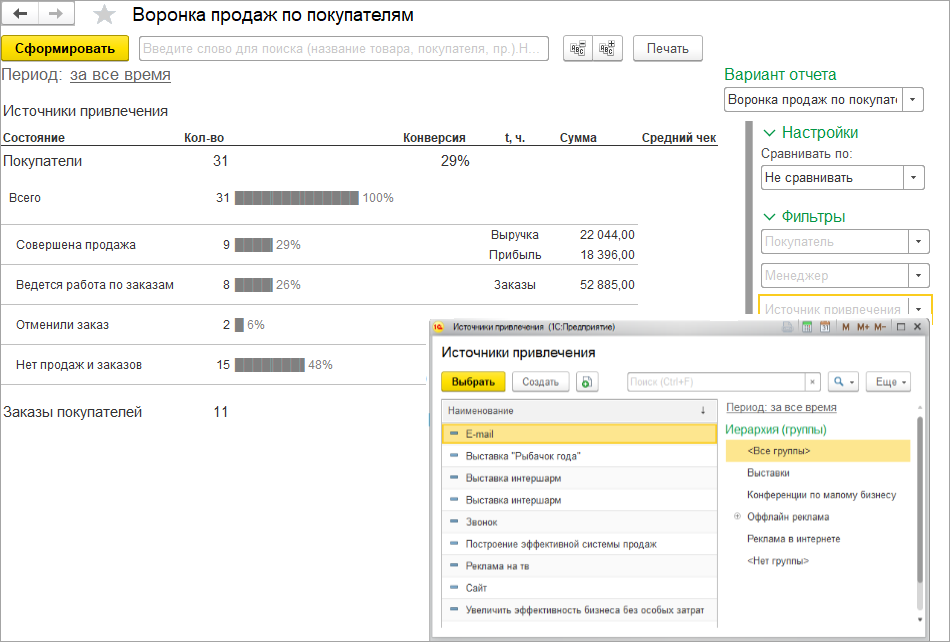Viewport: 950px width, 642px height.
Task: Click the expand all groups icon
Action: pyautogui.click(x=607, y=48)
